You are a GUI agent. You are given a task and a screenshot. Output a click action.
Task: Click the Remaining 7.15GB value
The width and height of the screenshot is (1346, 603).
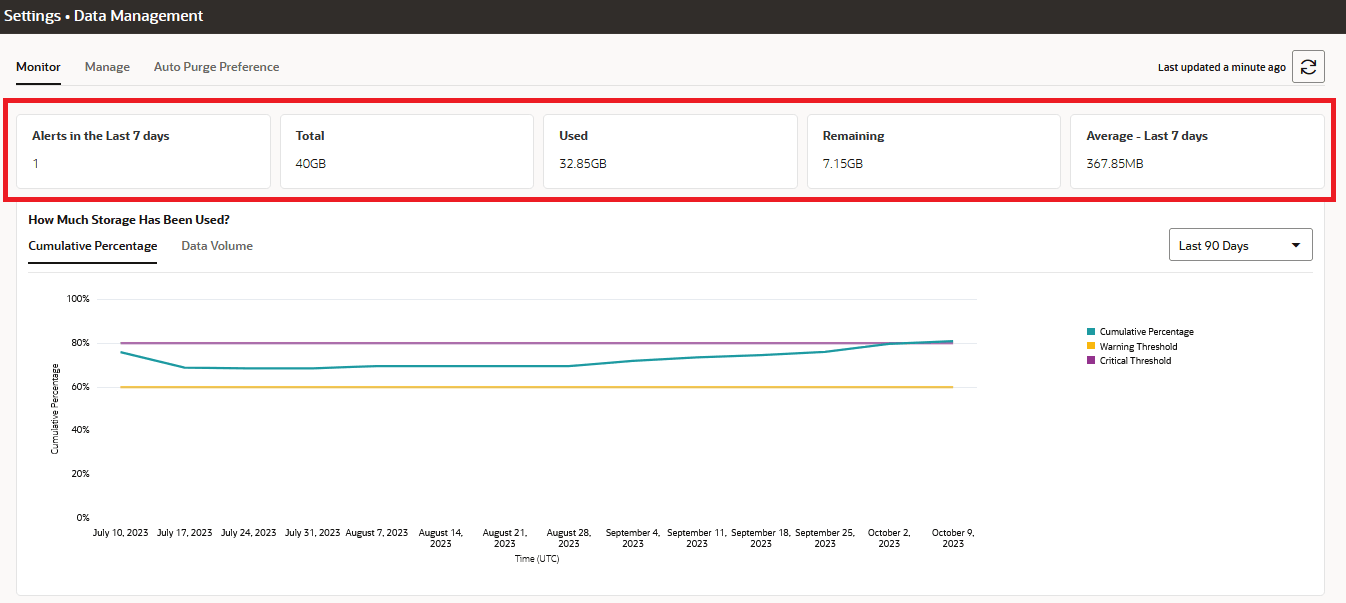(842, 163)
